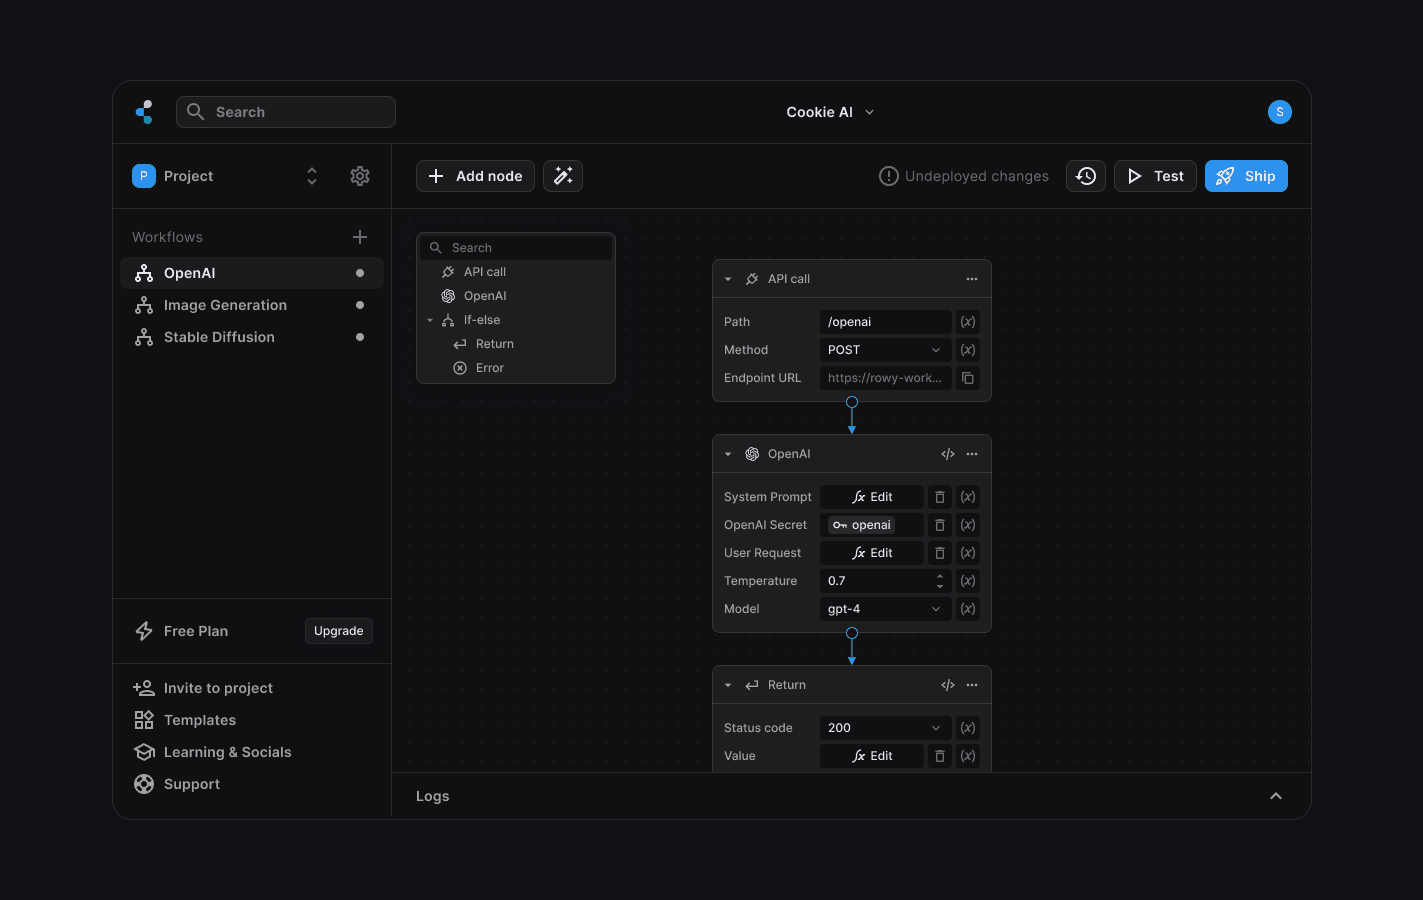The height and width of the screenshot is (900, 1423).
Task: Toggle variable mode for Status code
Action: pyautogui.click(x=967, y=728)
